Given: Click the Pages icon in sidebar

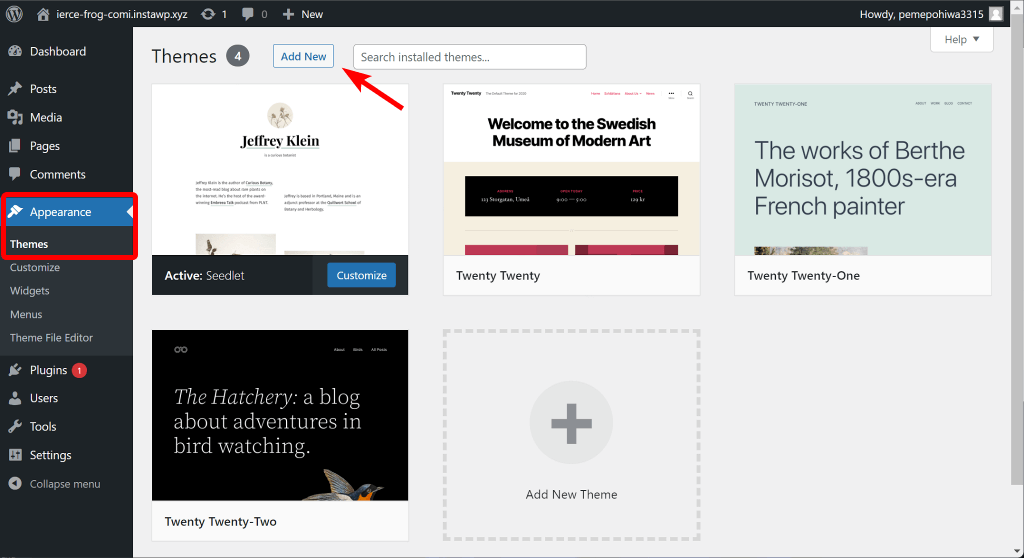Looking at the screenshot, I should pos(15,146).
